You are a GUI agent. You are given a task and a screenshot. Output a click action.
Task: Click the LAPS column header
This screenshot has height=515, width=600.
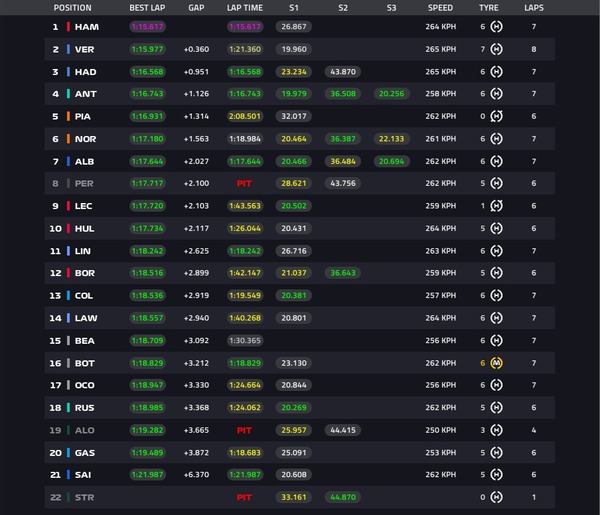point(534,8)
